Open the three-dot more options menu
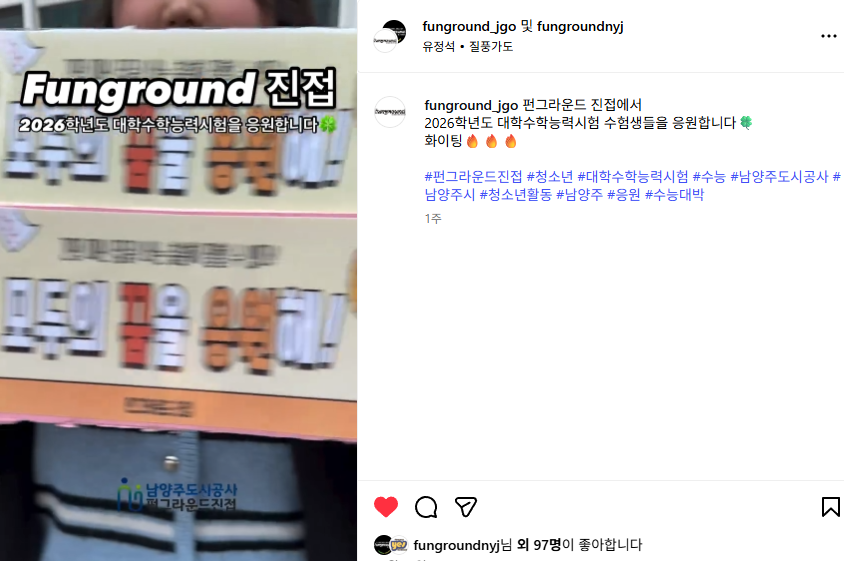Screen dimensions: 844x561 point(828,36)
